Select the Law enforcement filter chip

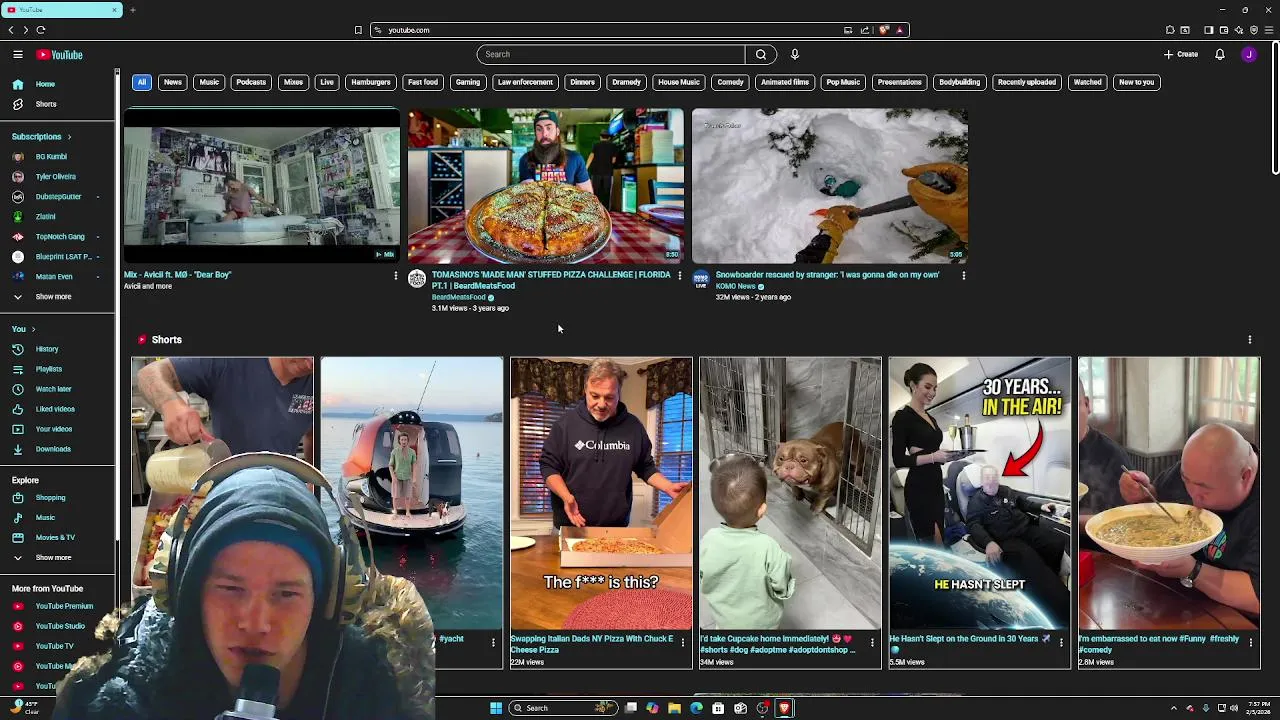click(x=525, y=82)
